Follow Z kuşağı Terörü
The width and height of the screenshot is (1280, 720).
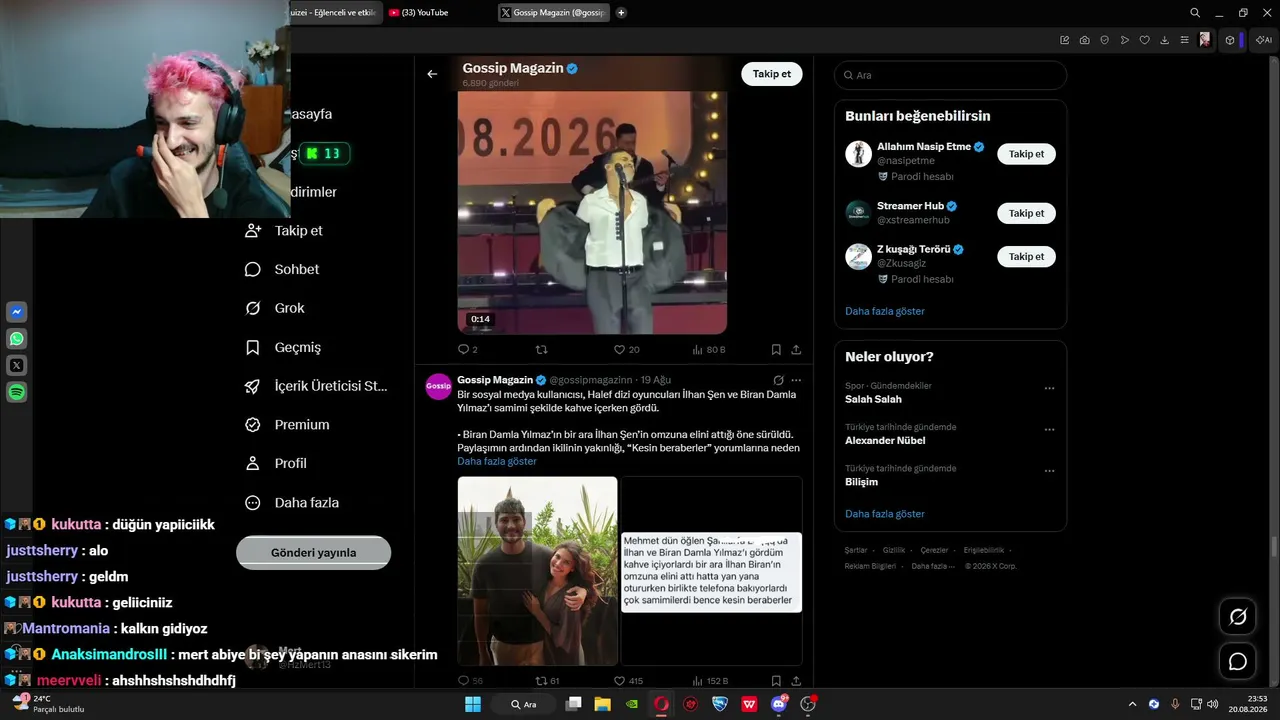[x=1026, y=257]
